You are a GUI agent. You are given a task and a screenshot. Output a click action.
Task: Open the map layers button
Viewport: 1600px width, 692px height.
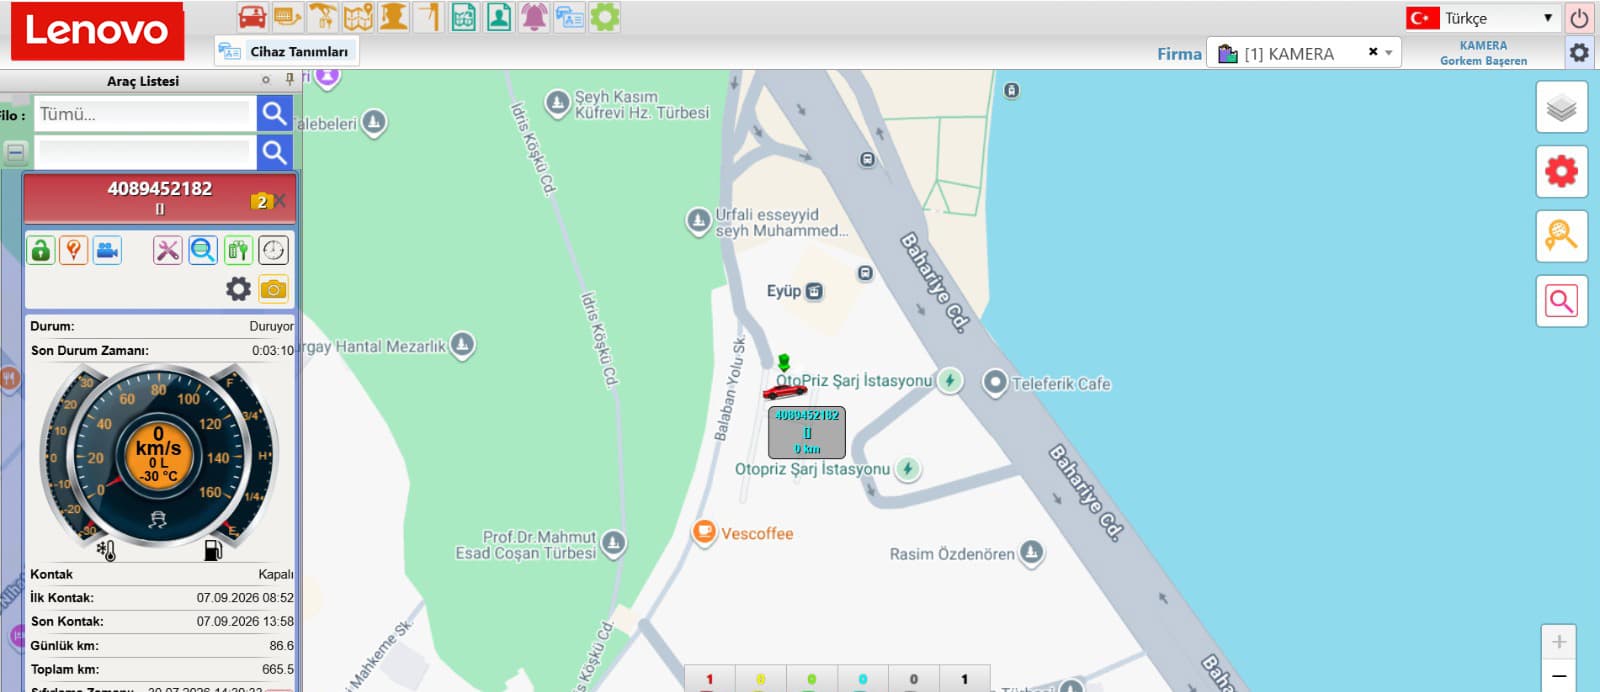tap(1561, 108)
